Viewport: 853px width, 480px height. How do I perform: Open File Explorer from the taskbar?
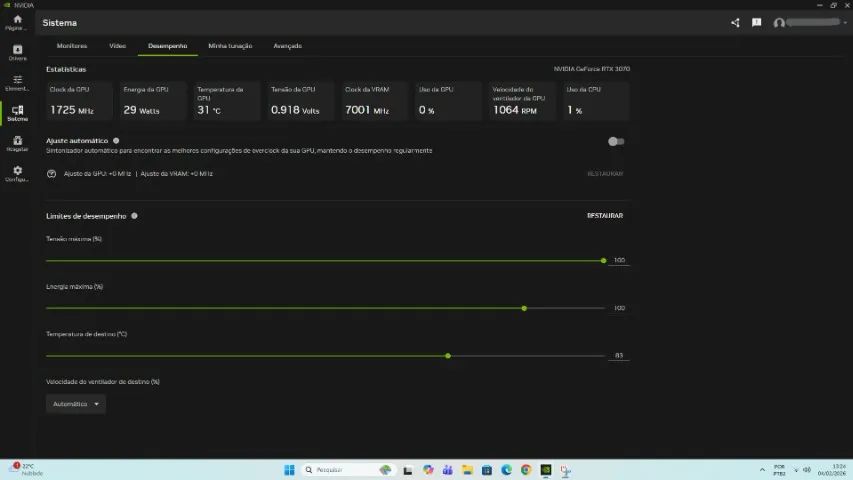(x=467, y=470)
